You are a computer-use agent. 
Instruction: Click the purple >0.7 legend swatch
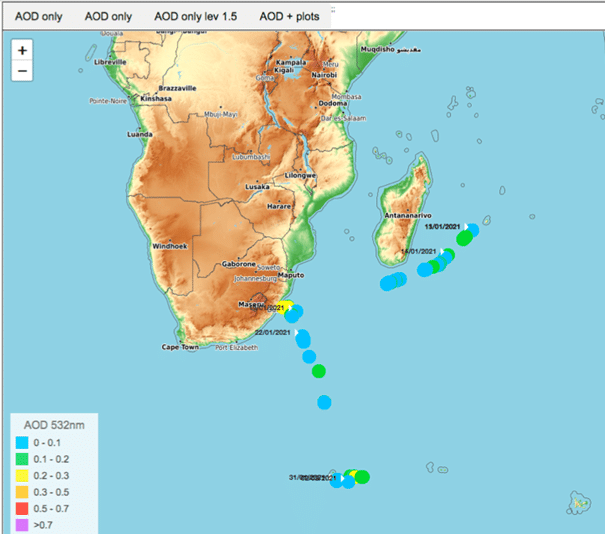click(x=23, y=523)
